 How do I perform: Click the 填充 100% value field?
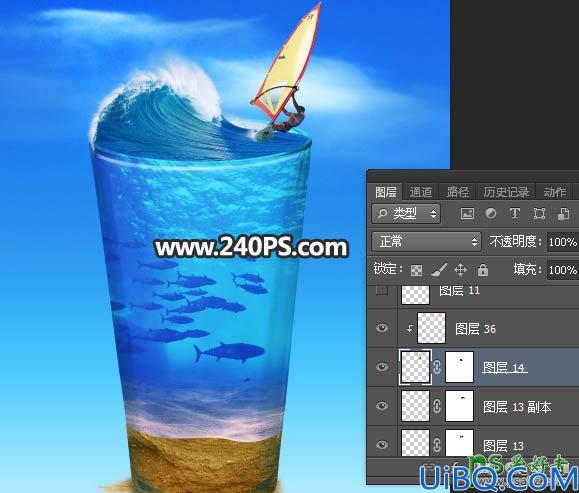pyautogui.click(x=563, y=270)
